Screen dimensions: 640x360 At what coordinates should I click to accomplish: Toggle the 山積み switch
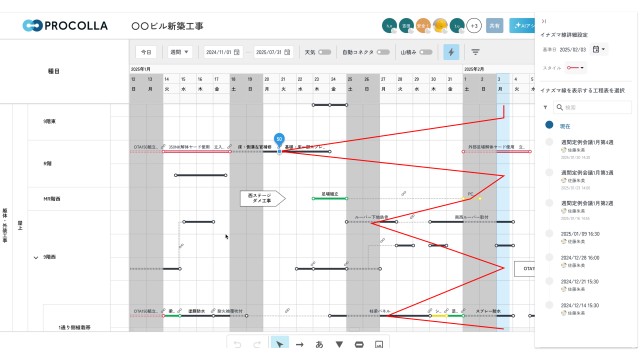[x=426, y=52]
